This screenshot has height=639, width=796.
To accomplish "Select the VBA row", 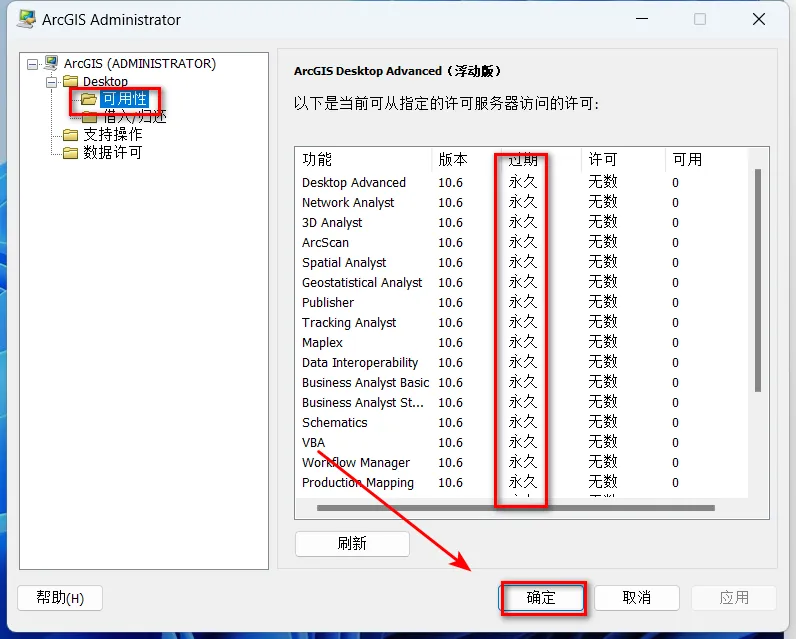I will (x=522, y=443).
